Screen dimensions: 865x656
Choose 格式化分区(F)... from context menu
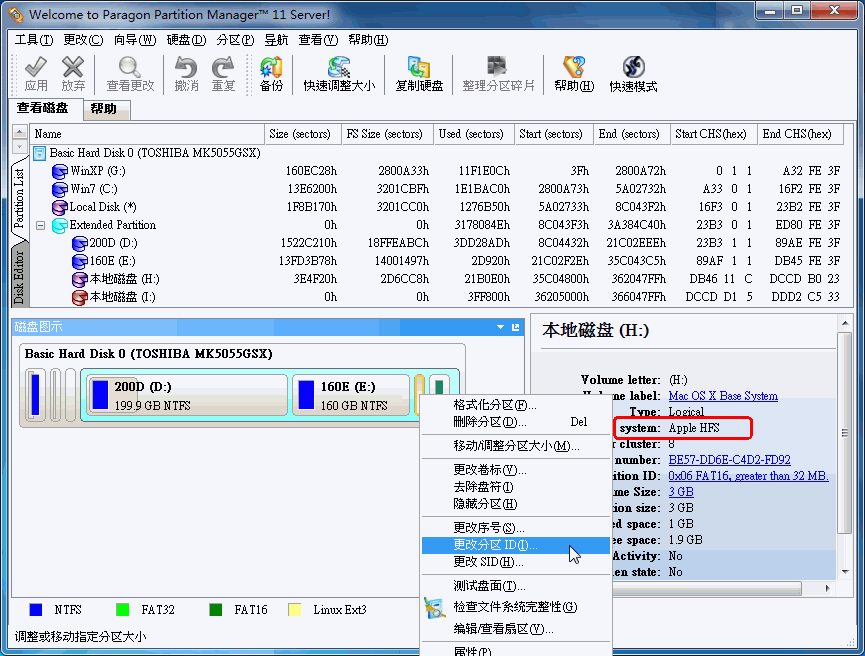tap(516, 405)
